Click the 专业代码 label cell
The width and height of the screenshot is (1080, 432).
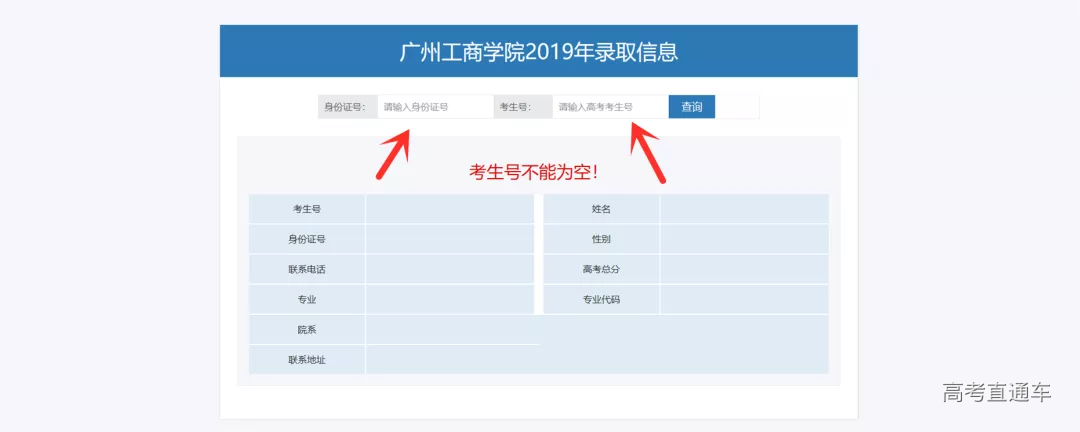coord(601,299)
